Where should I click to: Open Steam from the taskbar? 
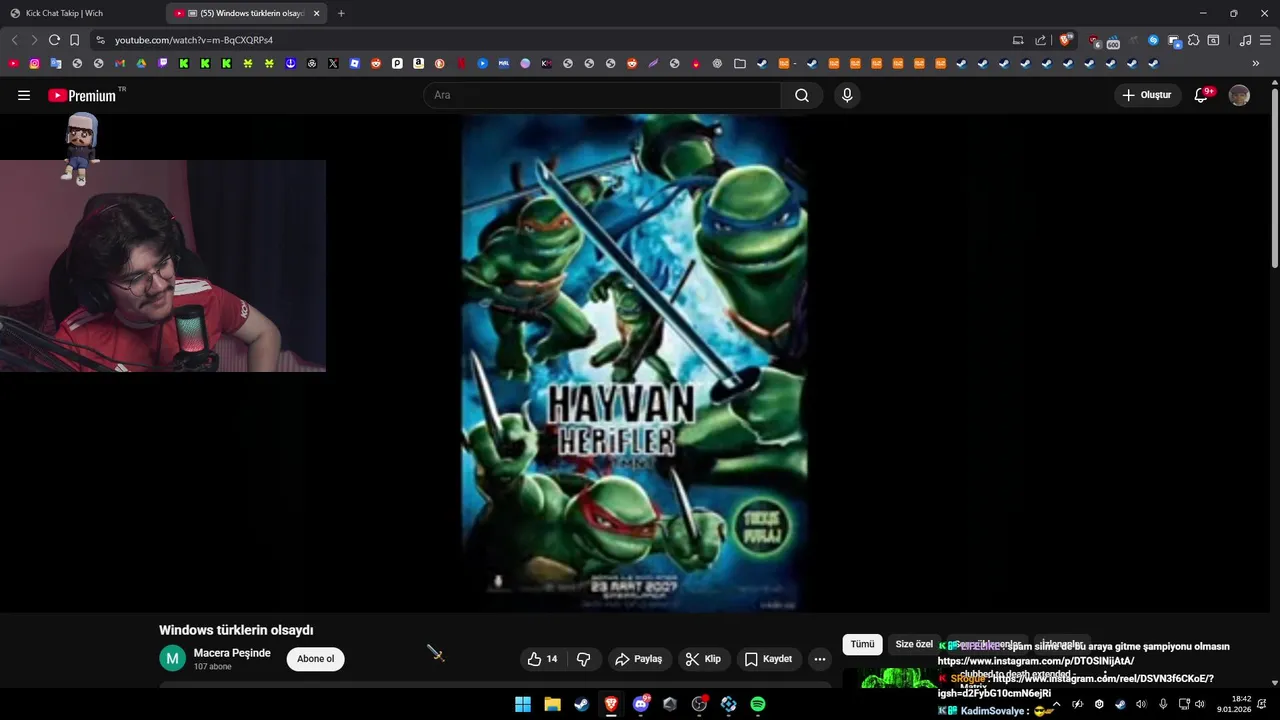click(x=581, y=704)
